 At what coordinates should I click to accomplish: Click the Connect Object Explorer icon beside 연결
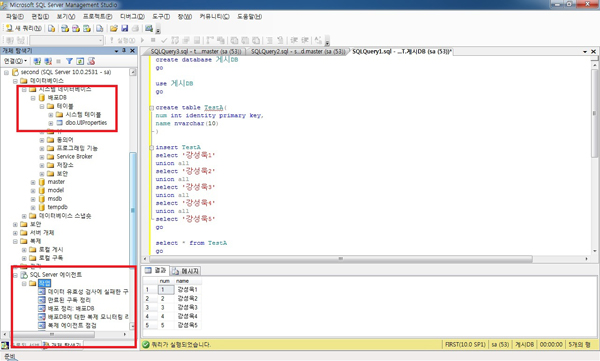(x=37, y=61)
